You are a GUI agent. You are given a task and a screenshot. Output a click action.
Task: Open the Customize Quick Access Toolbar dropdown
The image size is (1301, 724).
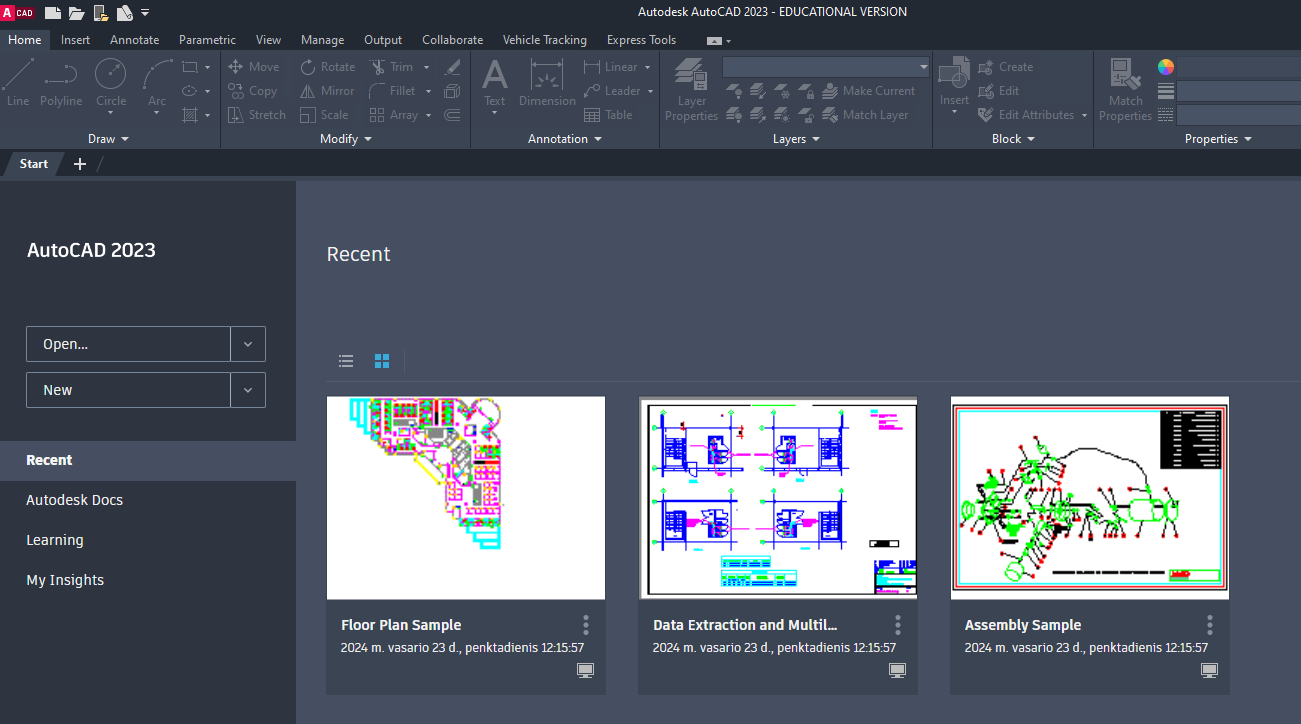pyautogui.click(x=145, y=13)
